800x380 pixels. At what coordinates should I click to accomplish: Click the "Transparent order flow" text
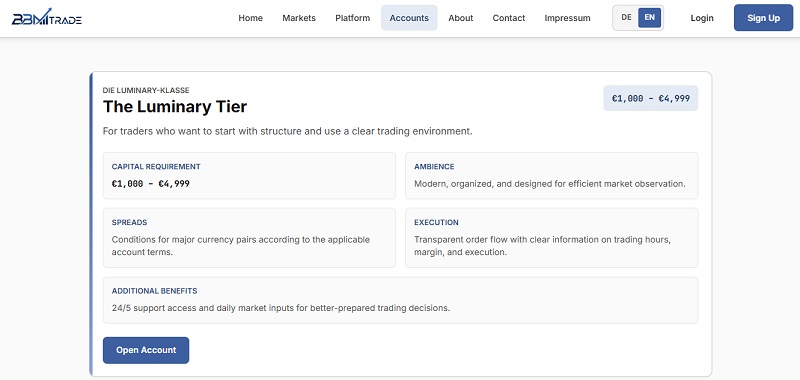pyautogui.click(x=542, y=246)
